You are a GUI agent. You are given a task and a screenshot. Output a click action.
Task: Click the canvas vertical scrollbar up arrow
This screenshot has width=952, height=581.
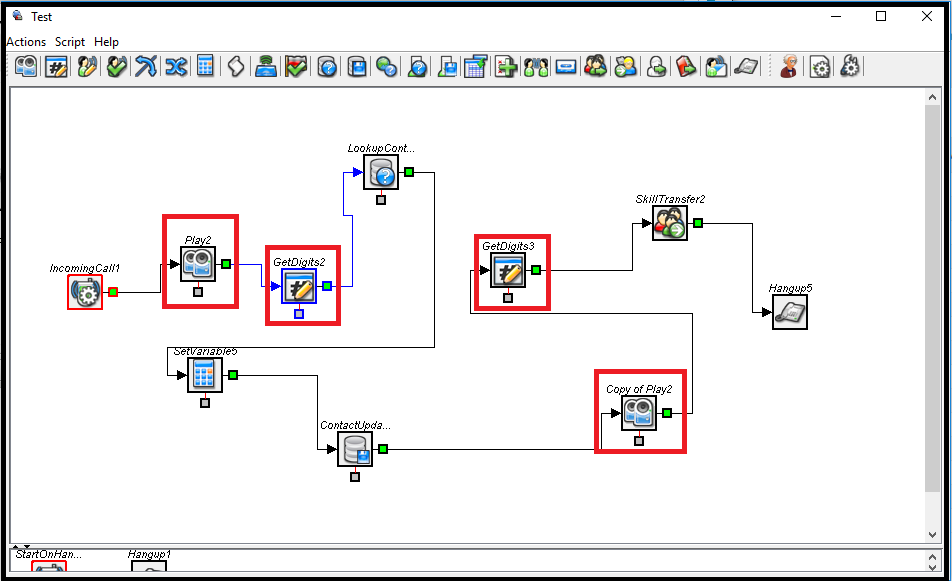pyautogui.click(x=933, y=97)
